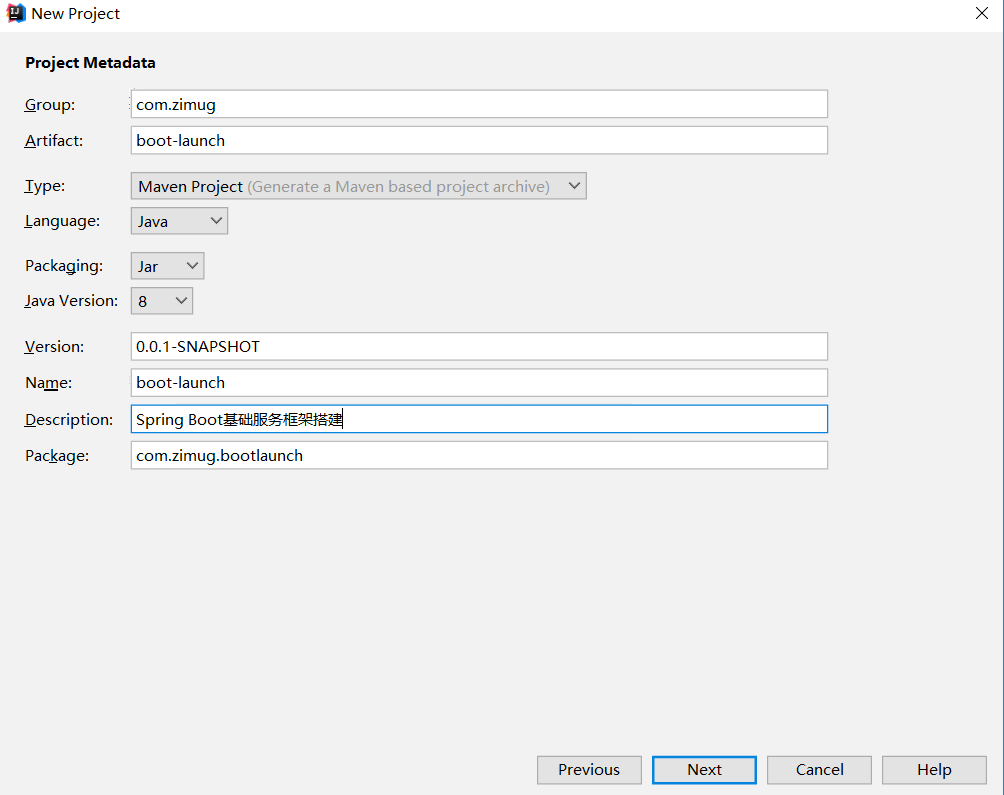
Task: Go back with the Previous button
Action: tap(589, 769)
